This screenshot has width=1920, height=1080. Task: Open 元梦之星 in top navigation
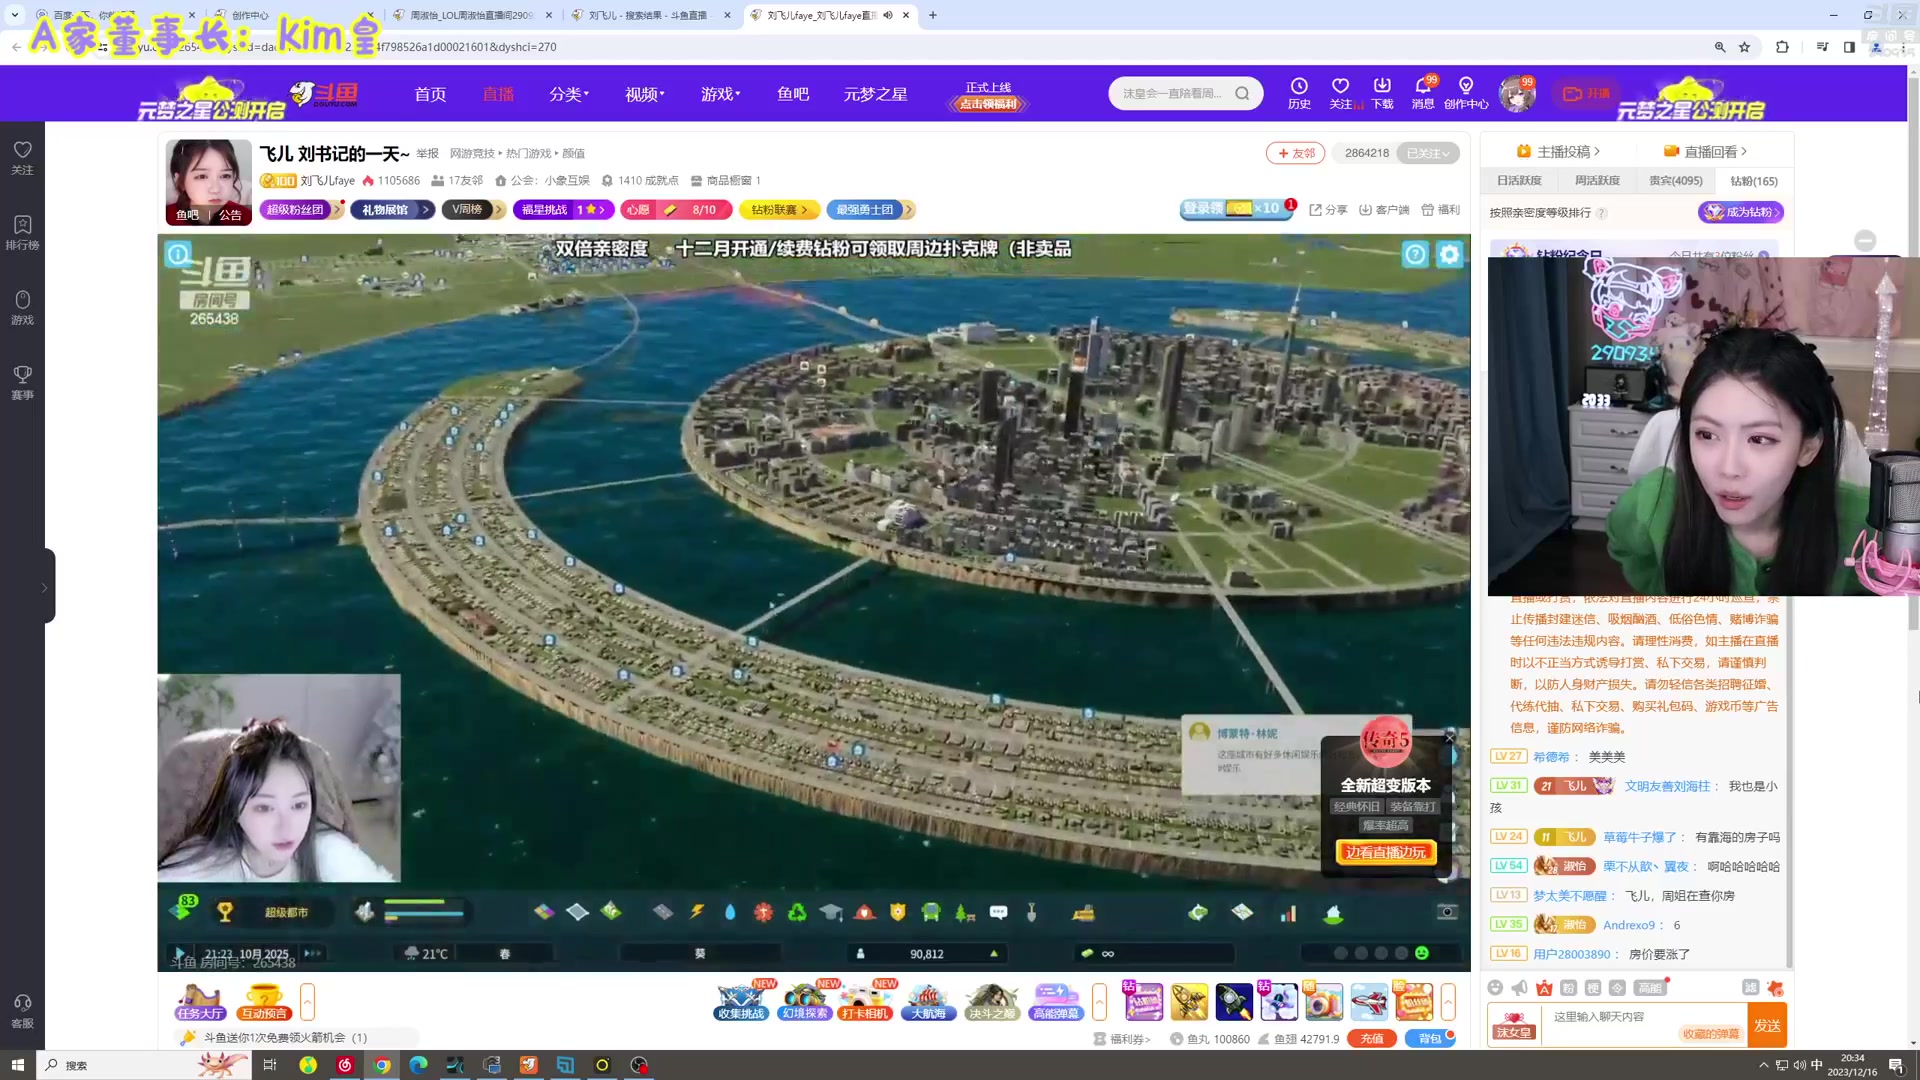tap(875, 94)
